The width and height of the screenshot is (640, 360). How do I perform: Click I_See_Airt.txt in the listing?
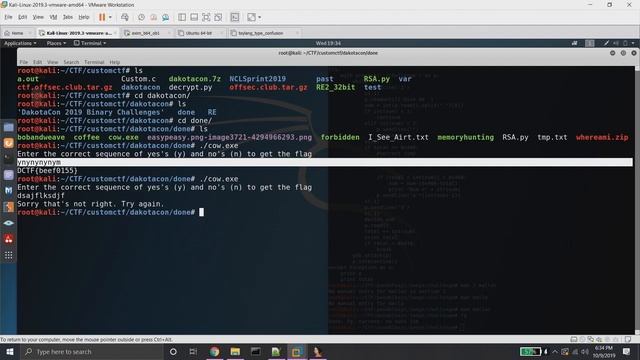tap(398, 137)
